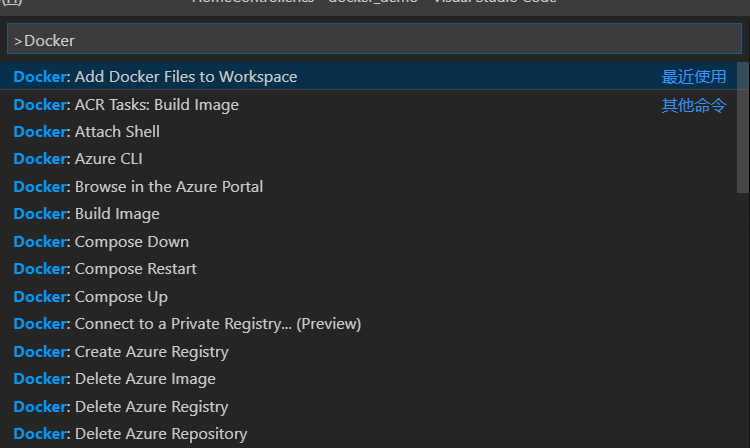Choose Docker: Attach Shell command
The height and width of the screenshot is (448, 750).
tap(368, 131)
